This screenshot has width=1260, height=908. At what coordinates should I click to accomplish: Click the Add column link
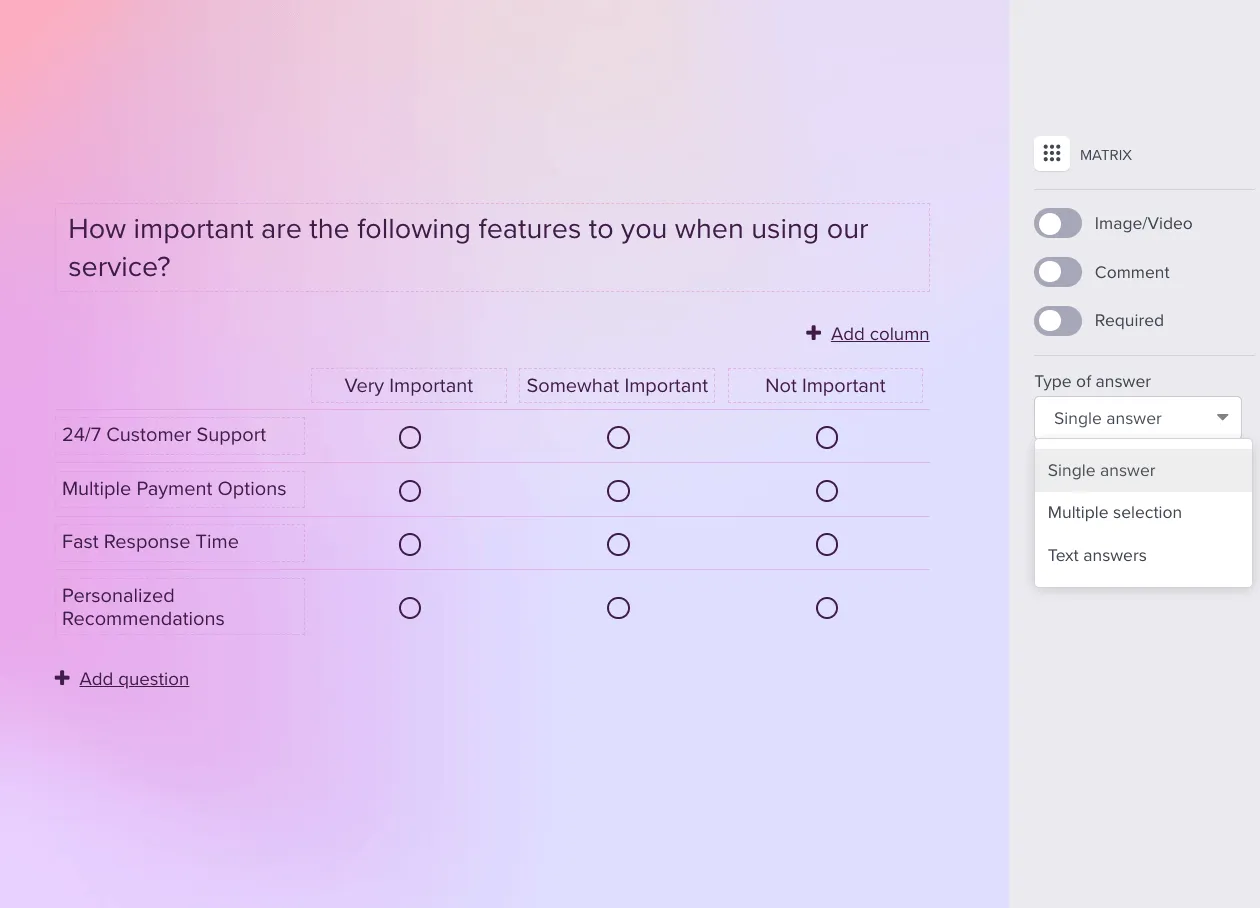(x=879, y=334)
